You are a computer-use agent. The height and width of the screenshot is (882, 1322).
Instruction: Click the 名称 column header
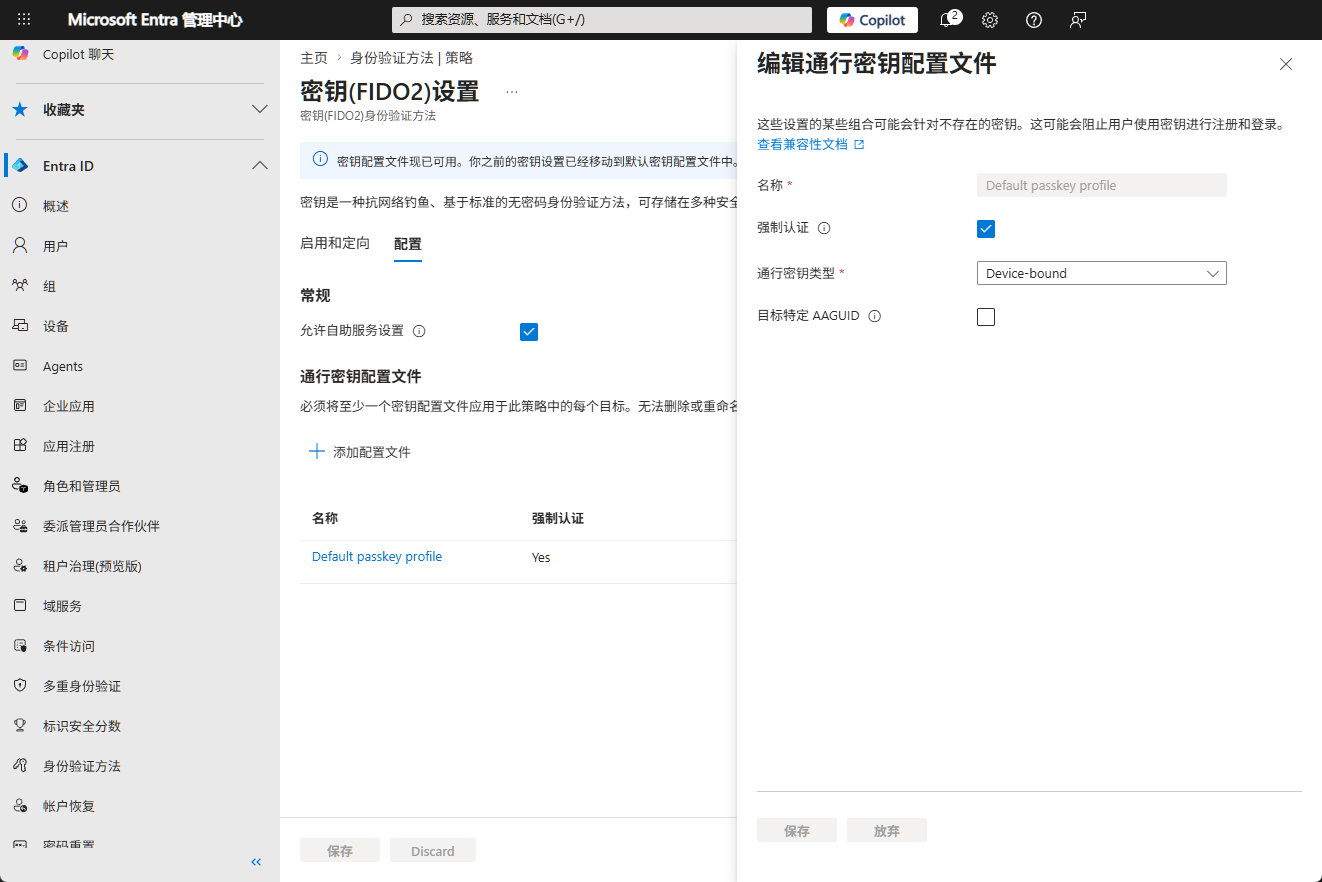click(325, 518)
